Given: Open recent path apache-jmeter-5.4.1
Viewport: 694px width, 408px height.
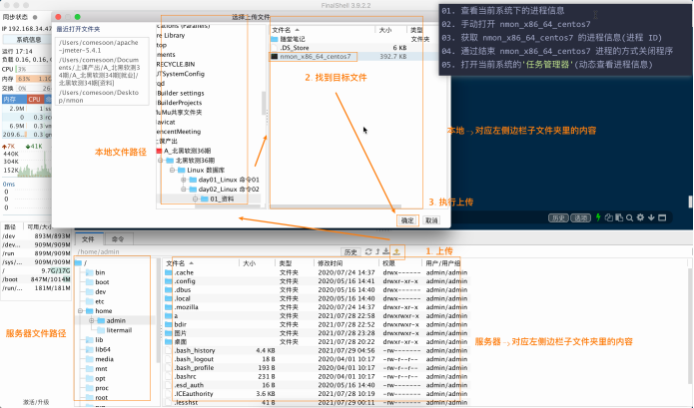Looking at the screenshot, I should [x=99, y=46].
